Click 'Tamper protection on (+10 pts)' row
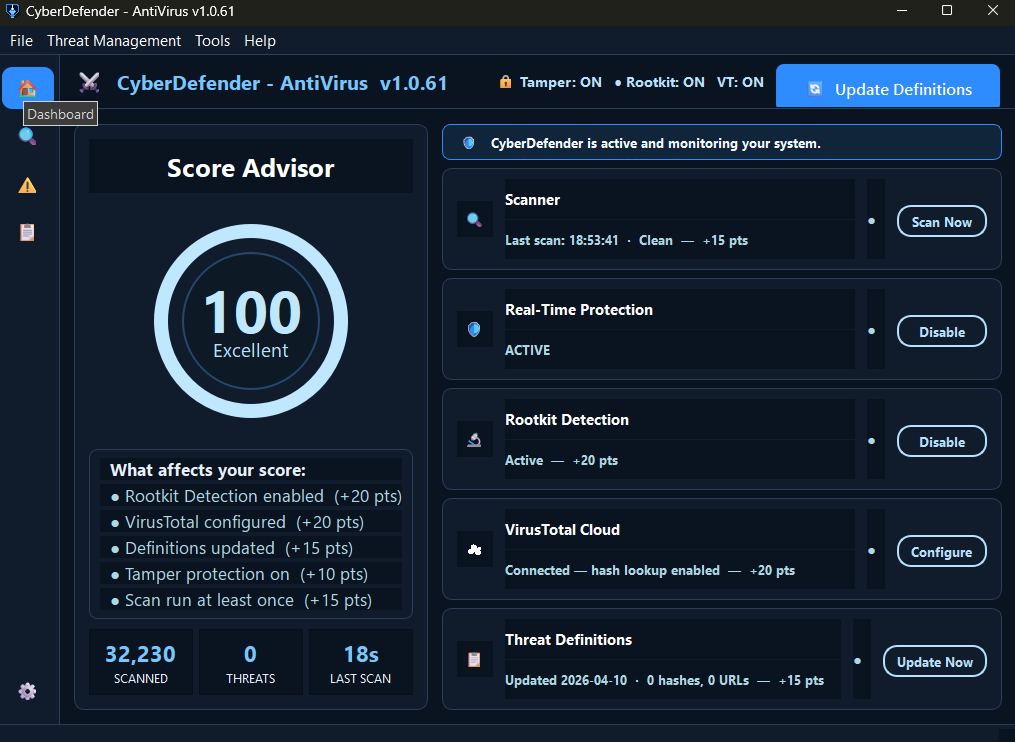 (251, 574)
